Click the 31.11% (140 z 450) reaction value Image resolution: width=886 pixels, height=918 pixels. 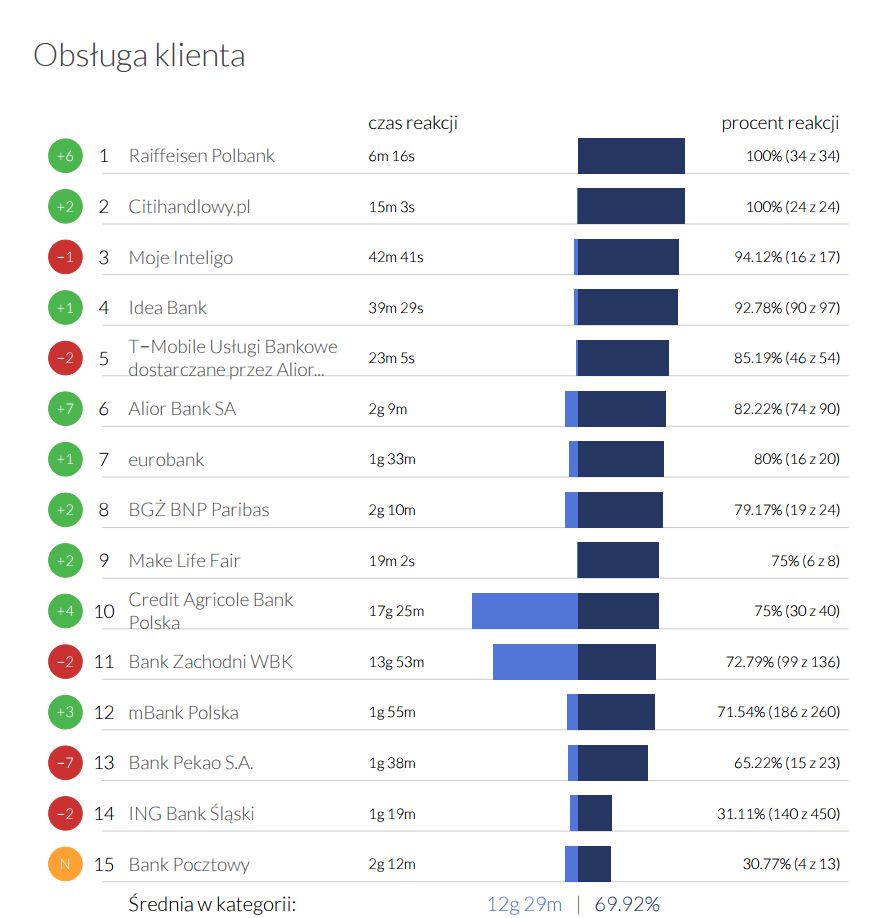(778, 814)
